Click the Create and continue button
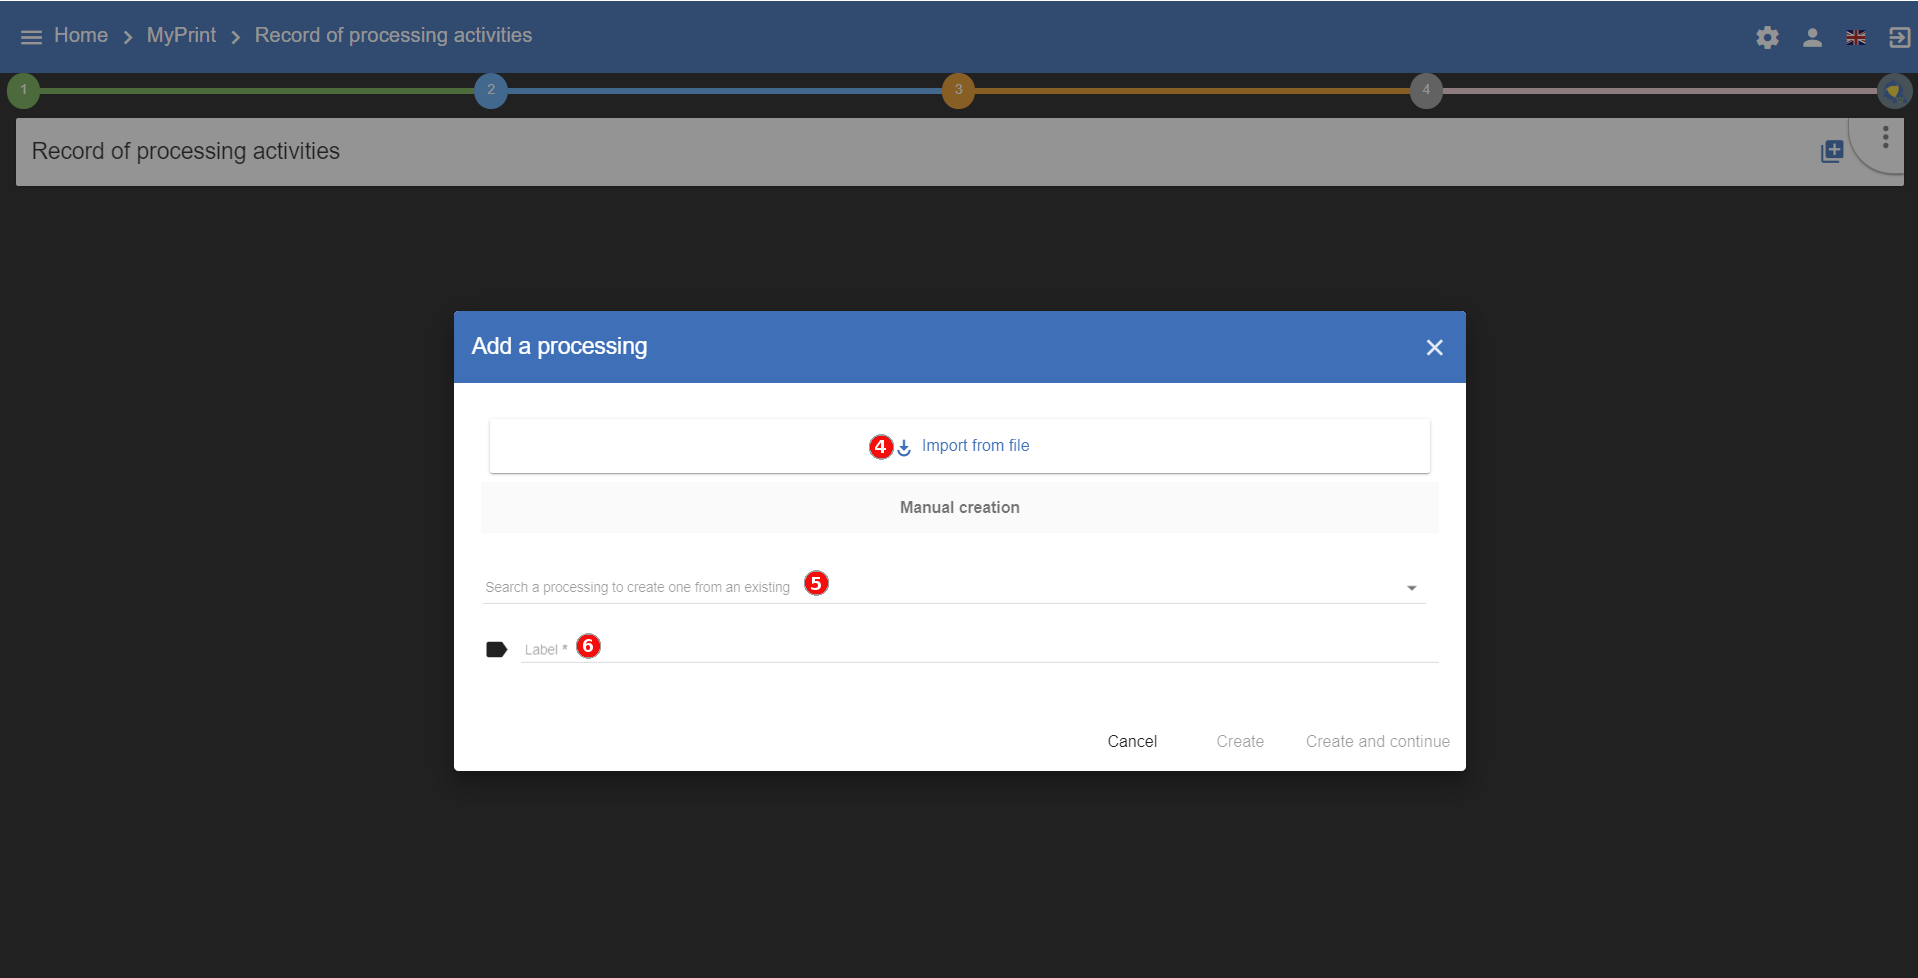Viewport: 1918px width, 978px height. (x=1377, y=741)
